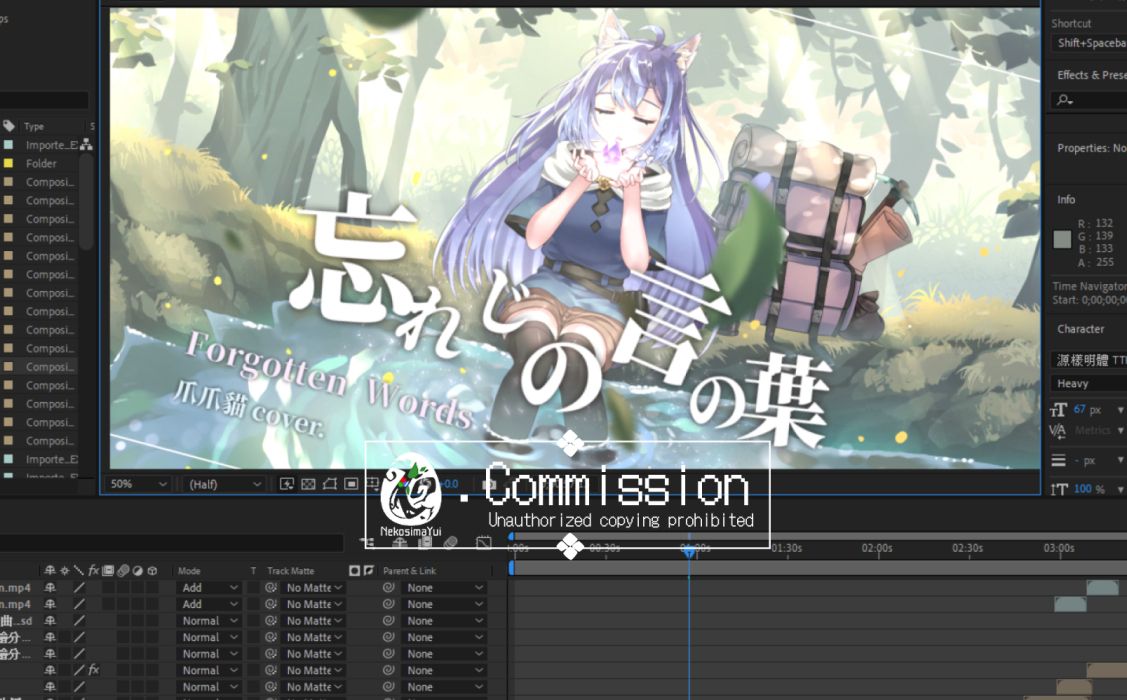The image size is (1127, 700).
Task: Toggle quality switch on the 曲_sd layer
Action: pos(79,620)
